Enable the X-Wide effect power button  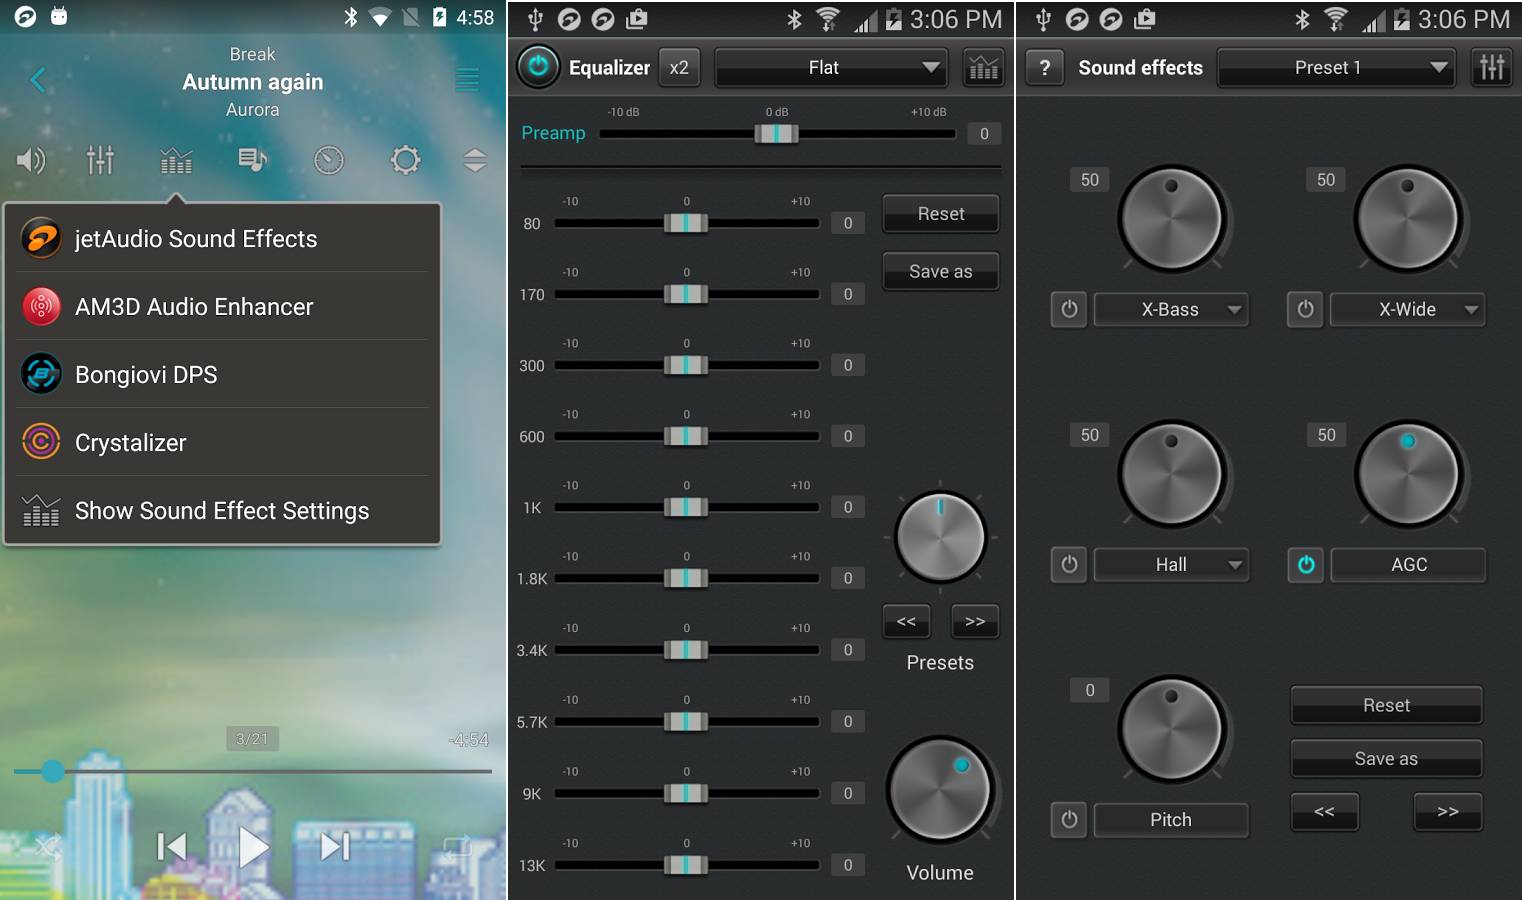tap(1305, 309)
